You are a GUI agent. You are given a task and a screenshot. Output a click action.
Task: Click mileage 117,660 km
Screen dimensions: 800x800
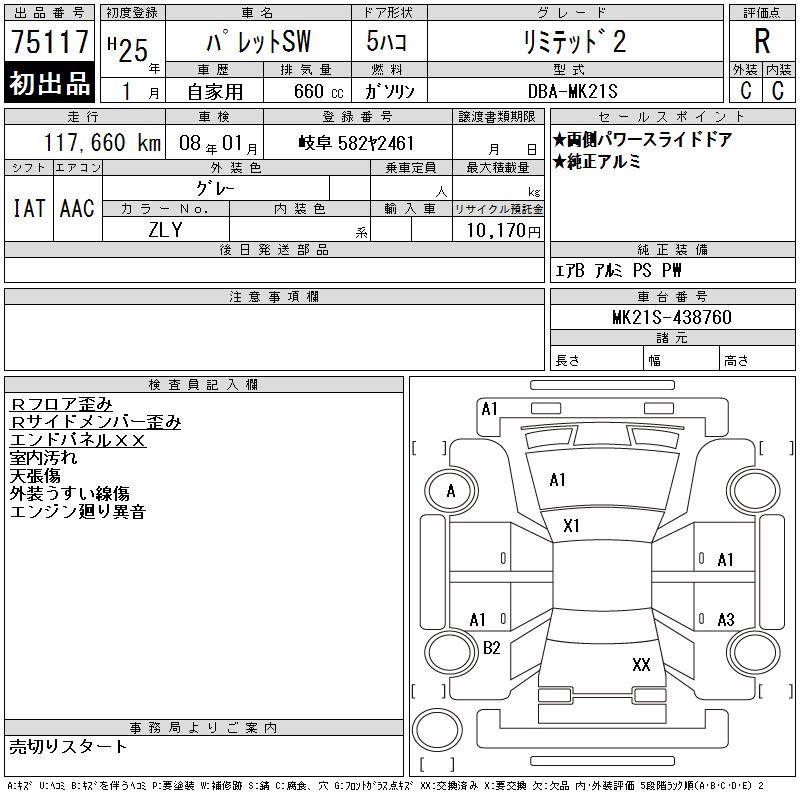point(102,143)
